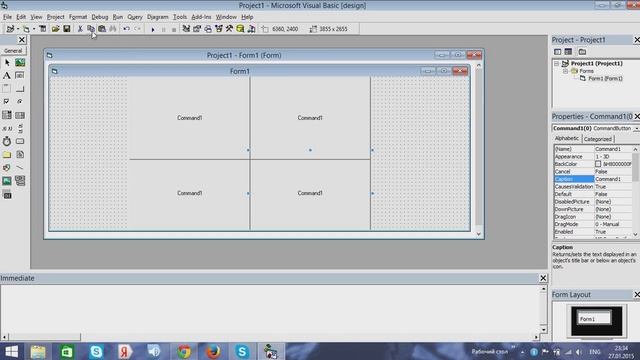Click View Code in Project panel
The height and width of the screenshot is (360, 640).
point(557,52)
